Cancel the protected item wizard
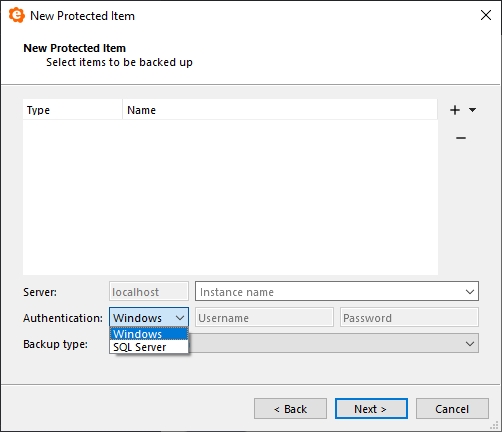Screen dimensions: 502x432 tap(452, 409)
